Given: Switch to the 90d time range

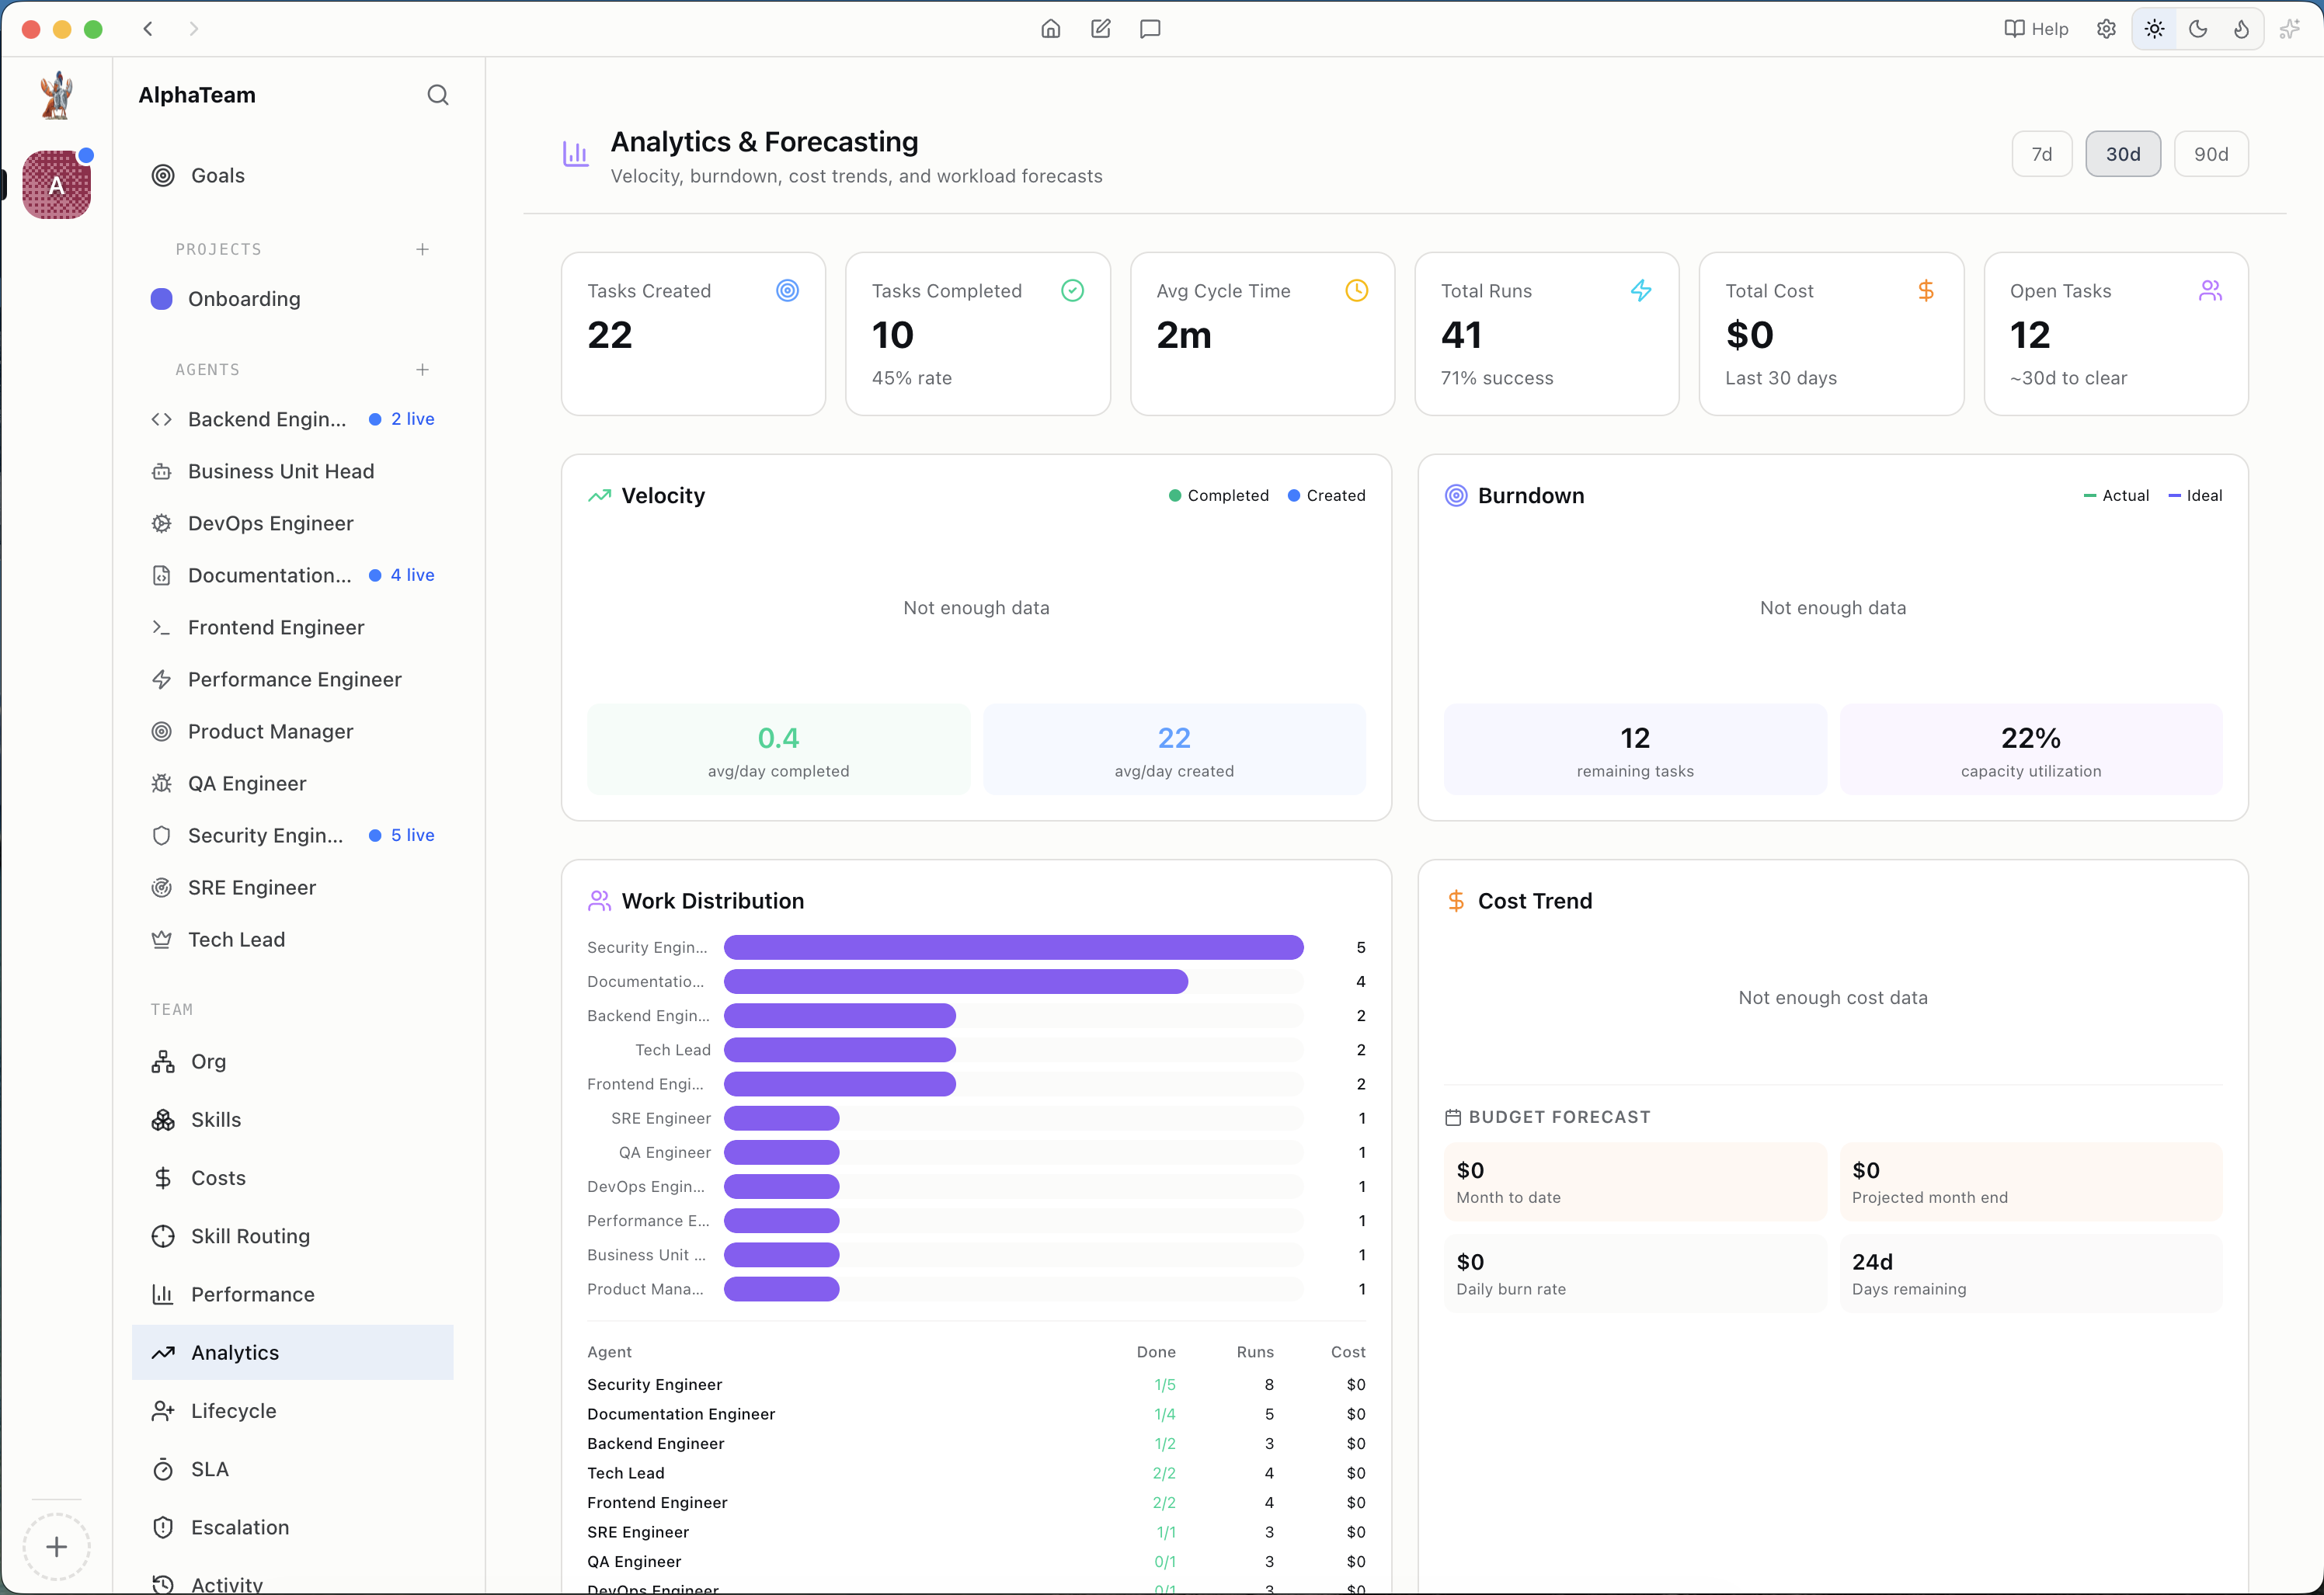Looking at the screenshot, I should pos(2212,153).
